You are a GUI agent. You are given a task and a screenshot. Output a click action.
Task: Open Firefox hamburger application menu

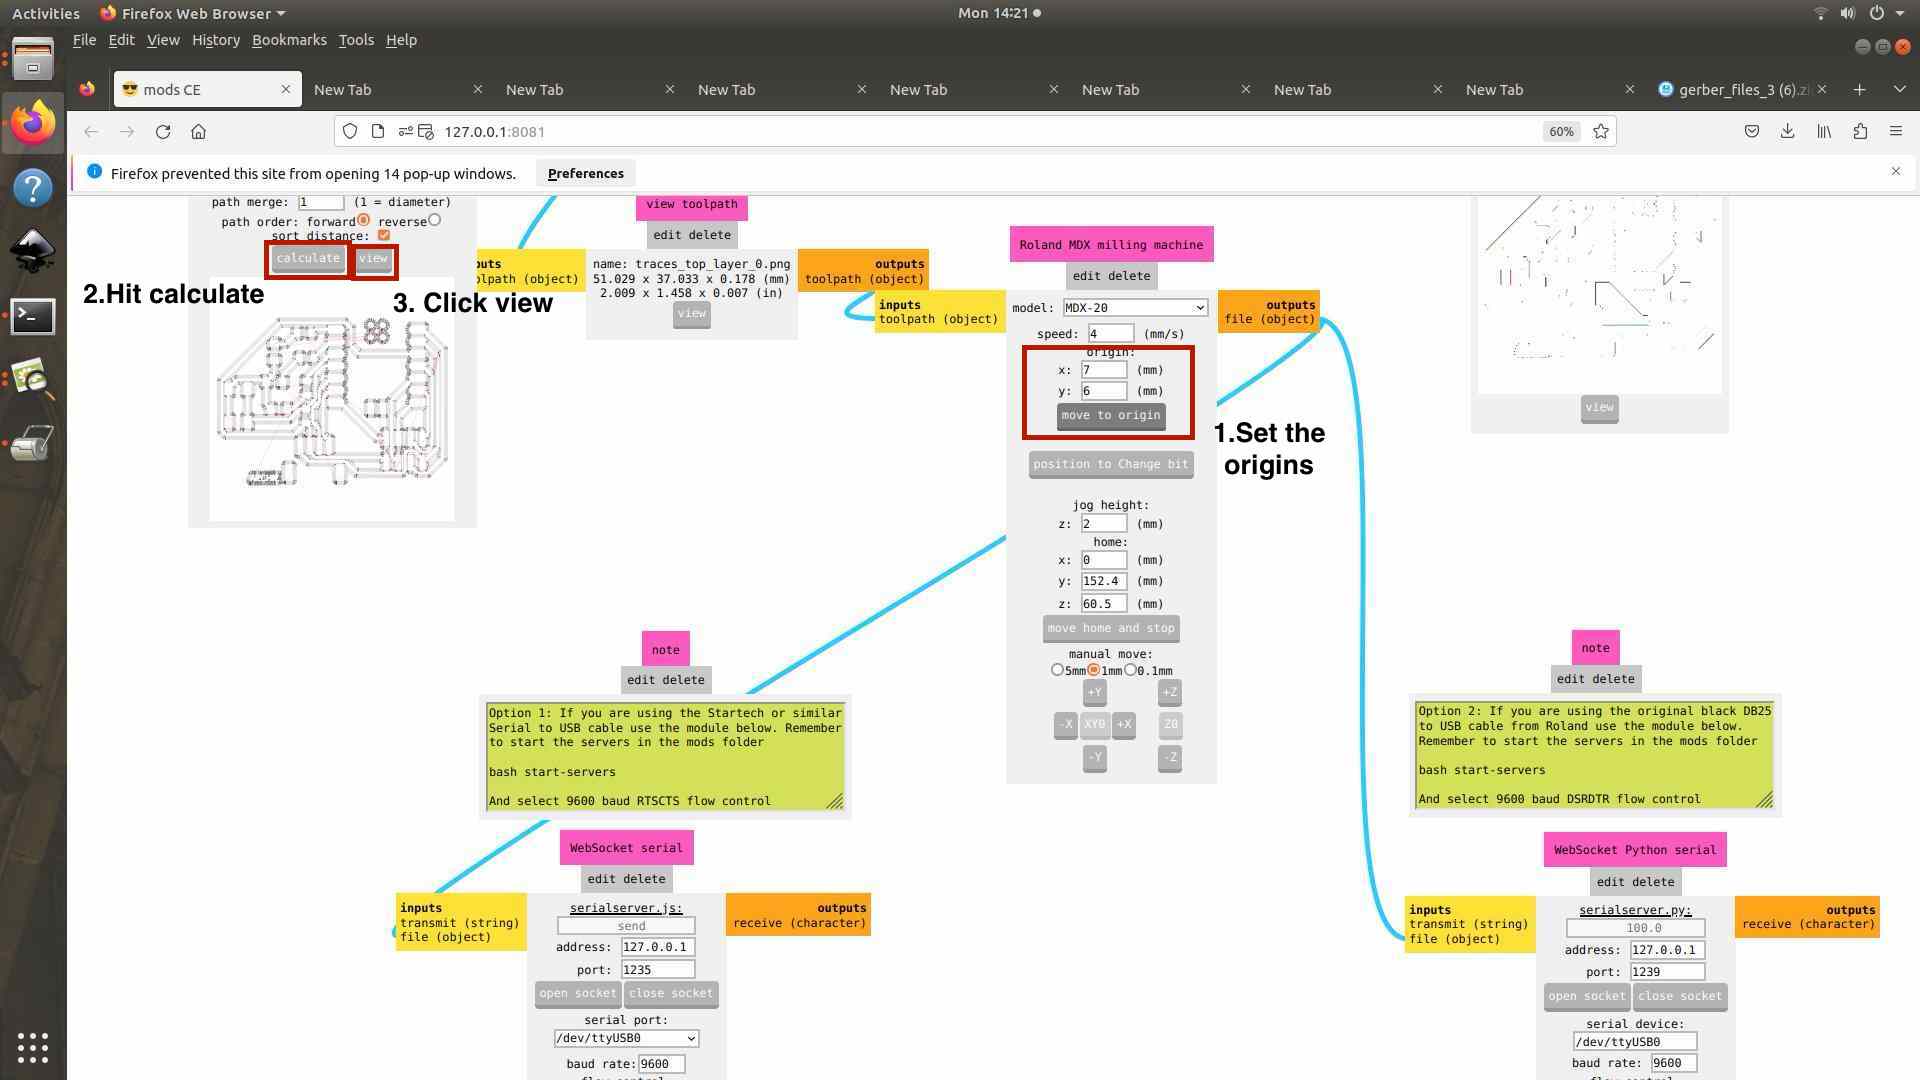(1895, 132)
